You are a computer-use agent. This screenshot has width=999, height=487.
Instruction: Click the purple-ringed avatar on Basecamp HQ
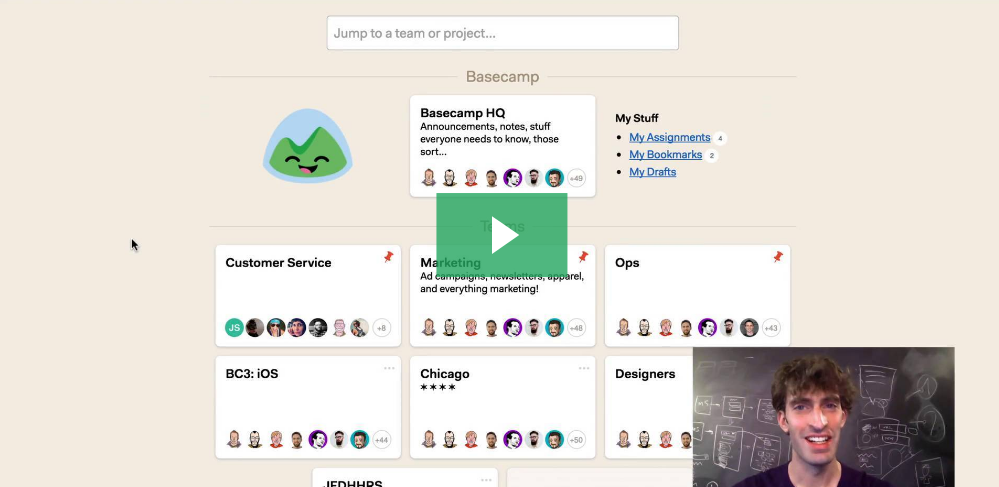[x=513, y=178]
